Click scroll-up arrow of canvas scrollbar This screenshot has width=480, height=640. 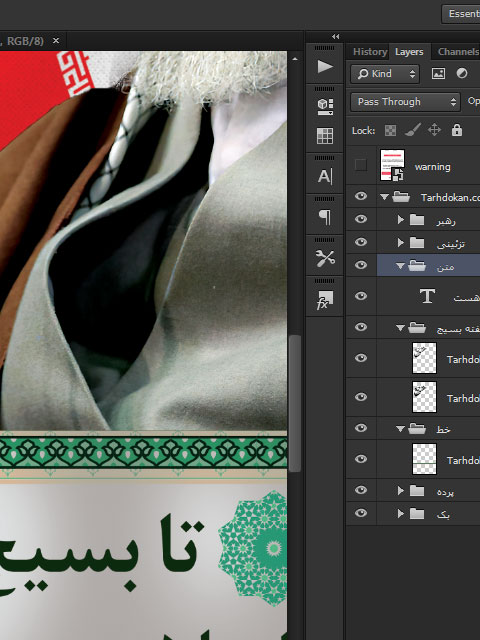(x=295, y=59)
